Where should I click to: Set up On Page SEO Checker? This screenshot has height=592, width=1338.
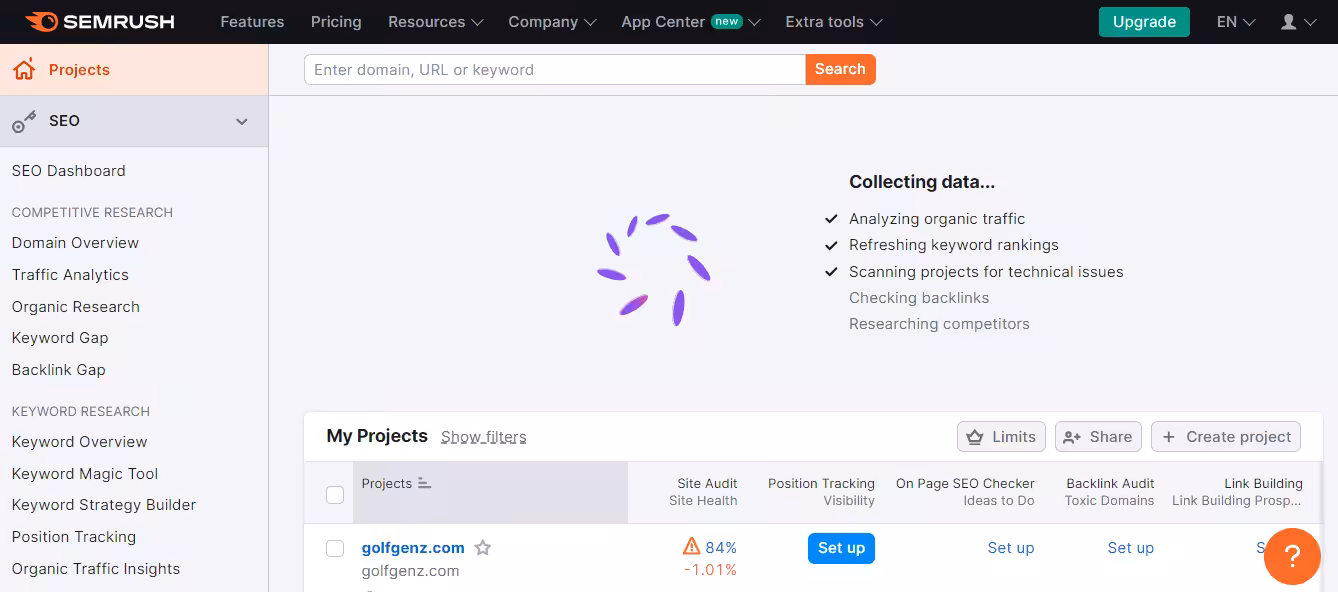(x=1011, y=548)
